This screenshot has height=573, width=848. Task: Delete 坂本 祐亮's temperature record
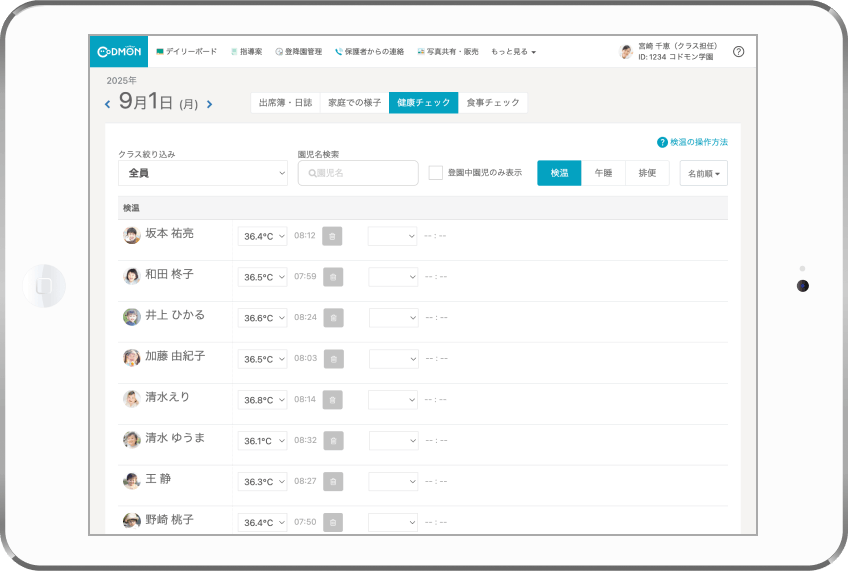pyautogui.click(x=333, y=236)
